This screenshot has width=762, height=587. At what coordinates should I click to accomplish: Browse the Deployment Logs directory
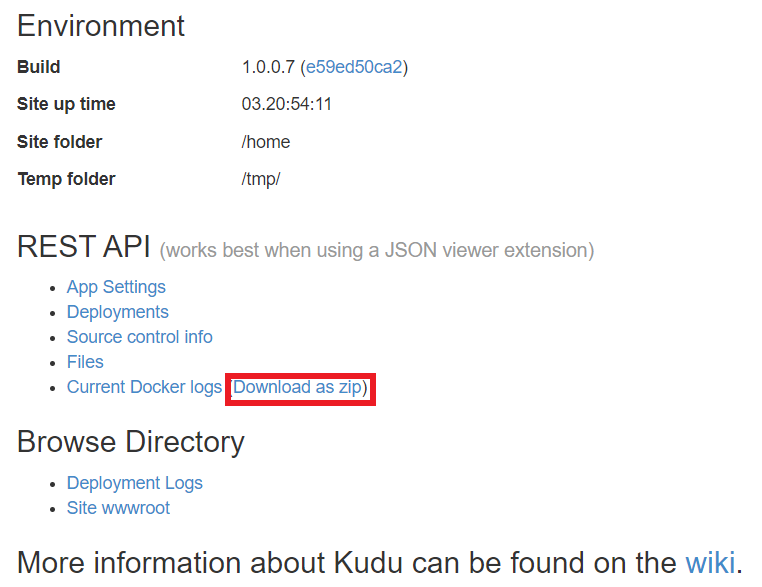pyautogui.click(x=134, y=483)
